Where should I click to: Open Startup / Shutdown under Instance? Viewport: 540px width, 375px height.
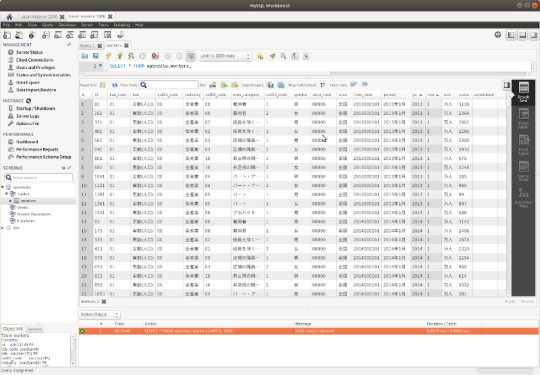(35, 108)
